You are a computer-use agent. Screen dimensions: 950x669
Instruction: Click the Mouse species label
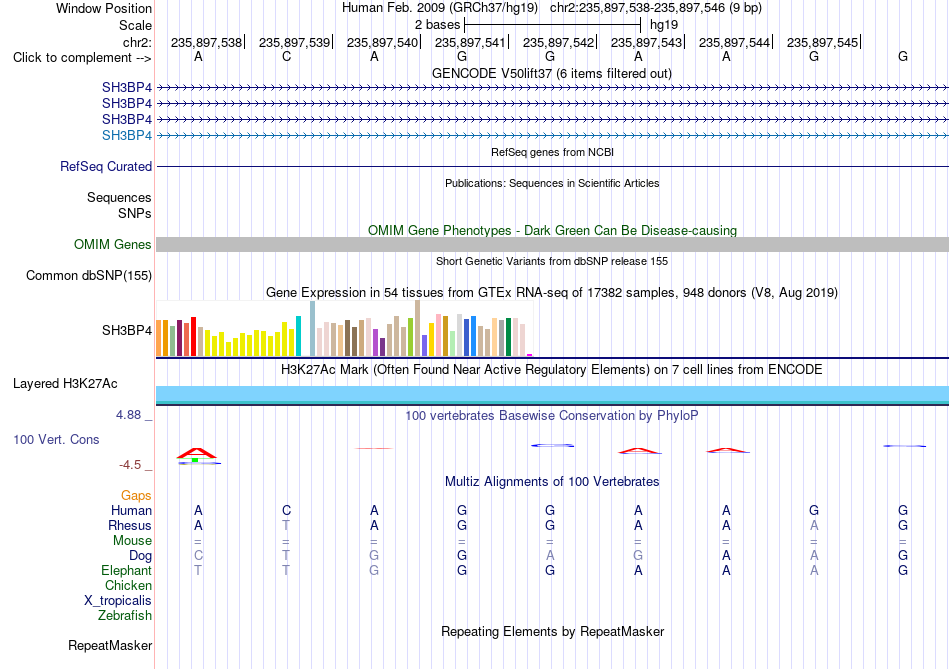[x=132, y=541]
